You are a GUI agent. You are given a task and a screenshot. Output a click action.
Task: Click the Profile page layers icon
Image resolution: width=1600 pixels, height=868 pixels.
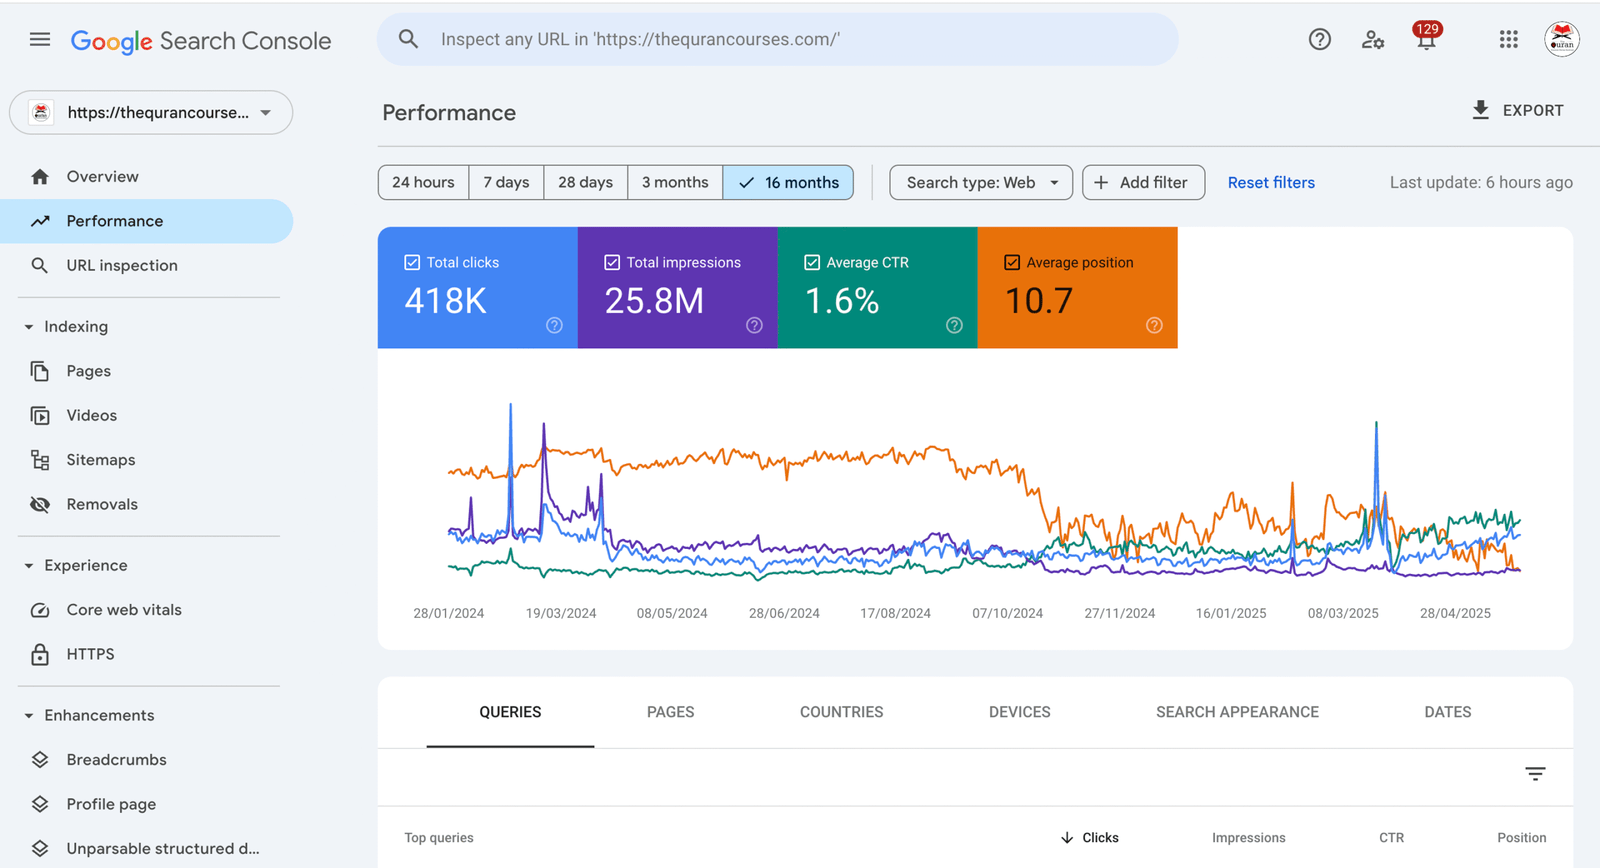(40, 804)
